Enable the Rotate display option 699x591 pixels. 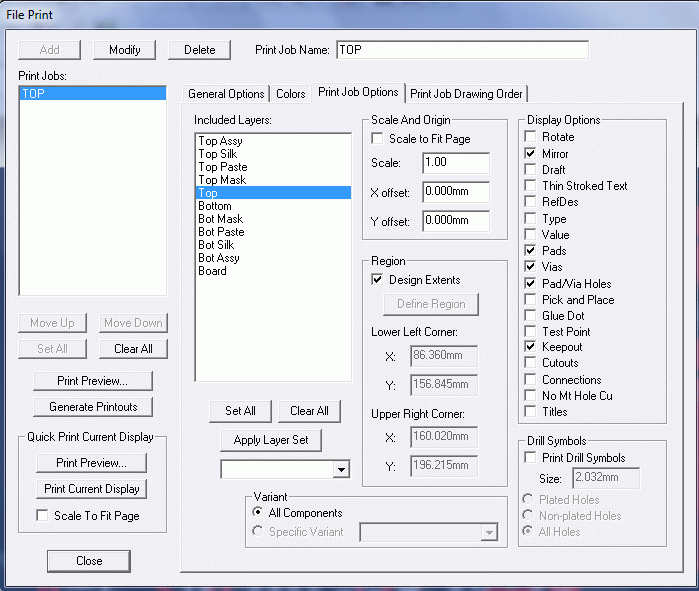530,138
